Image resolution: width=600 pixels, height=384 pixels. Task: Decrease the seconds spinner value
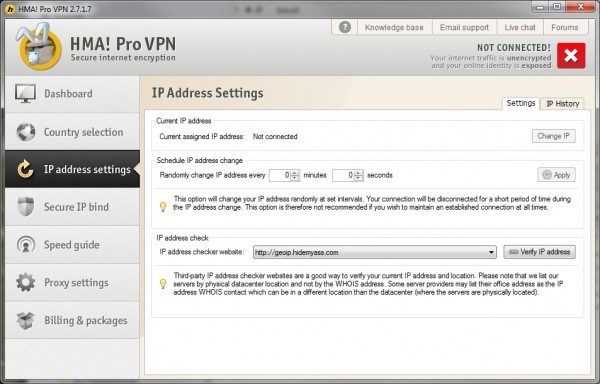pos(358,178)
